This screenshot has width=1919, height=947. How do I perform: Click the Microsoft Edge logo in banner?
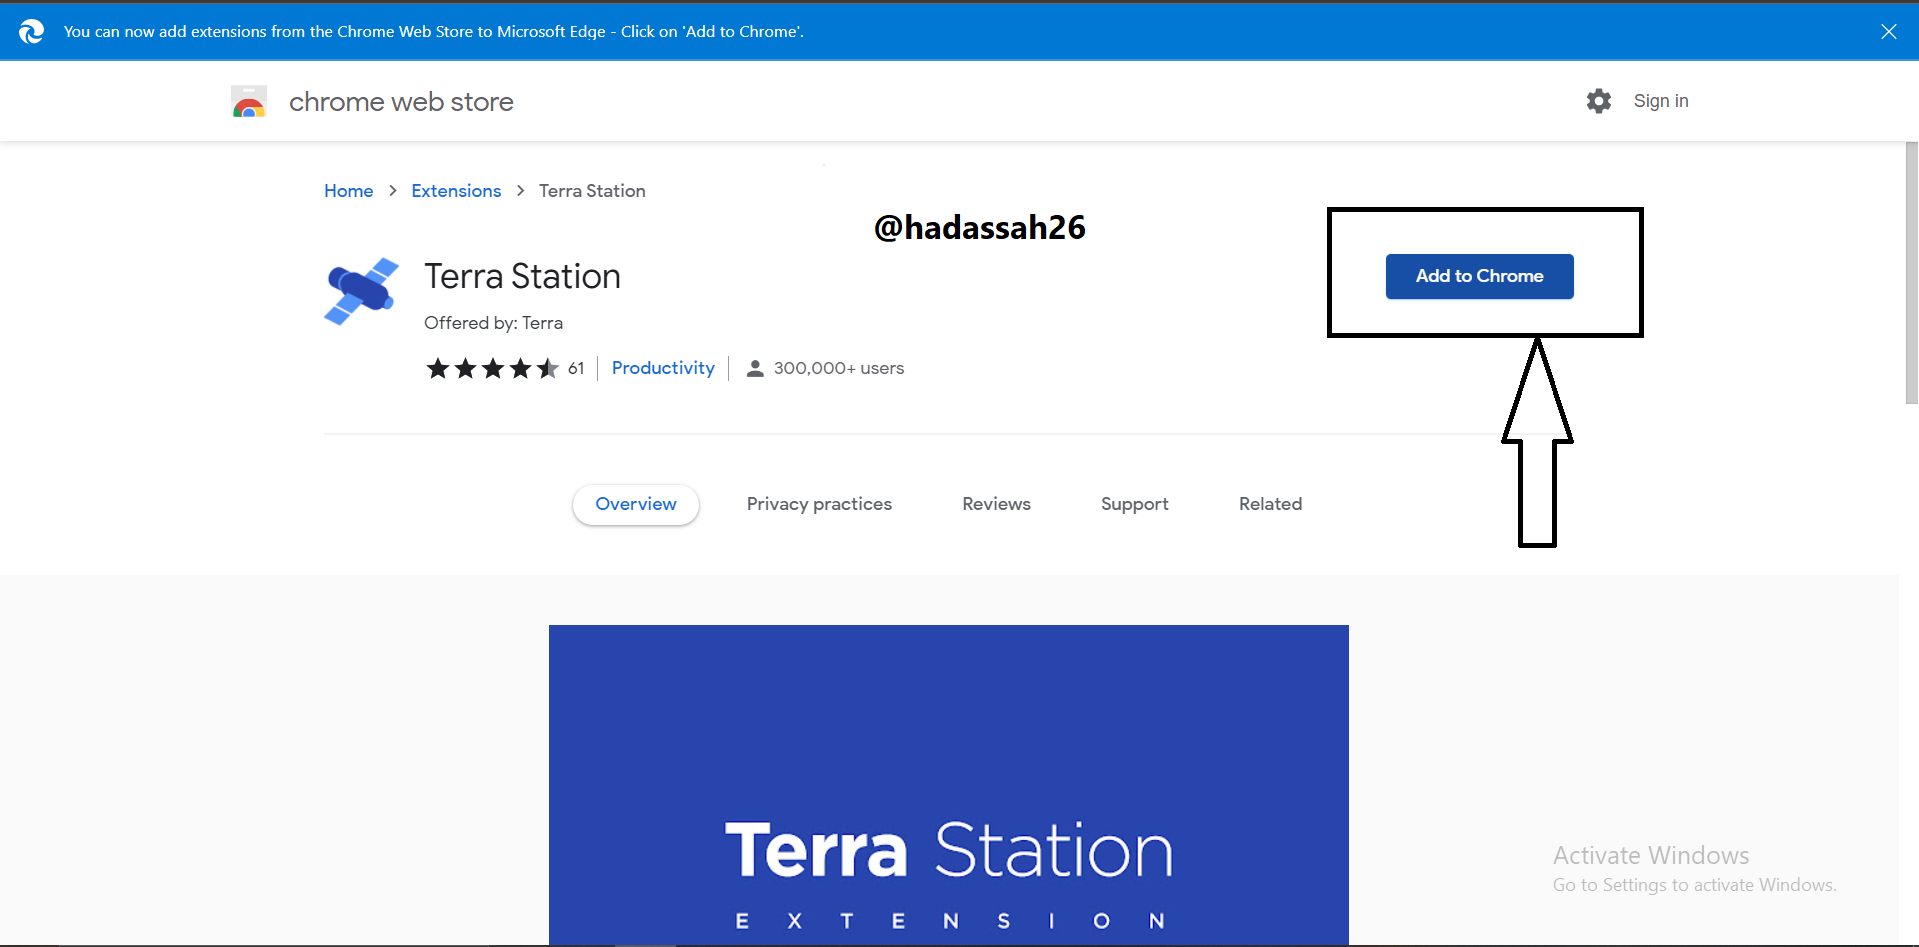pyautogui.click(x=31, y=31)
